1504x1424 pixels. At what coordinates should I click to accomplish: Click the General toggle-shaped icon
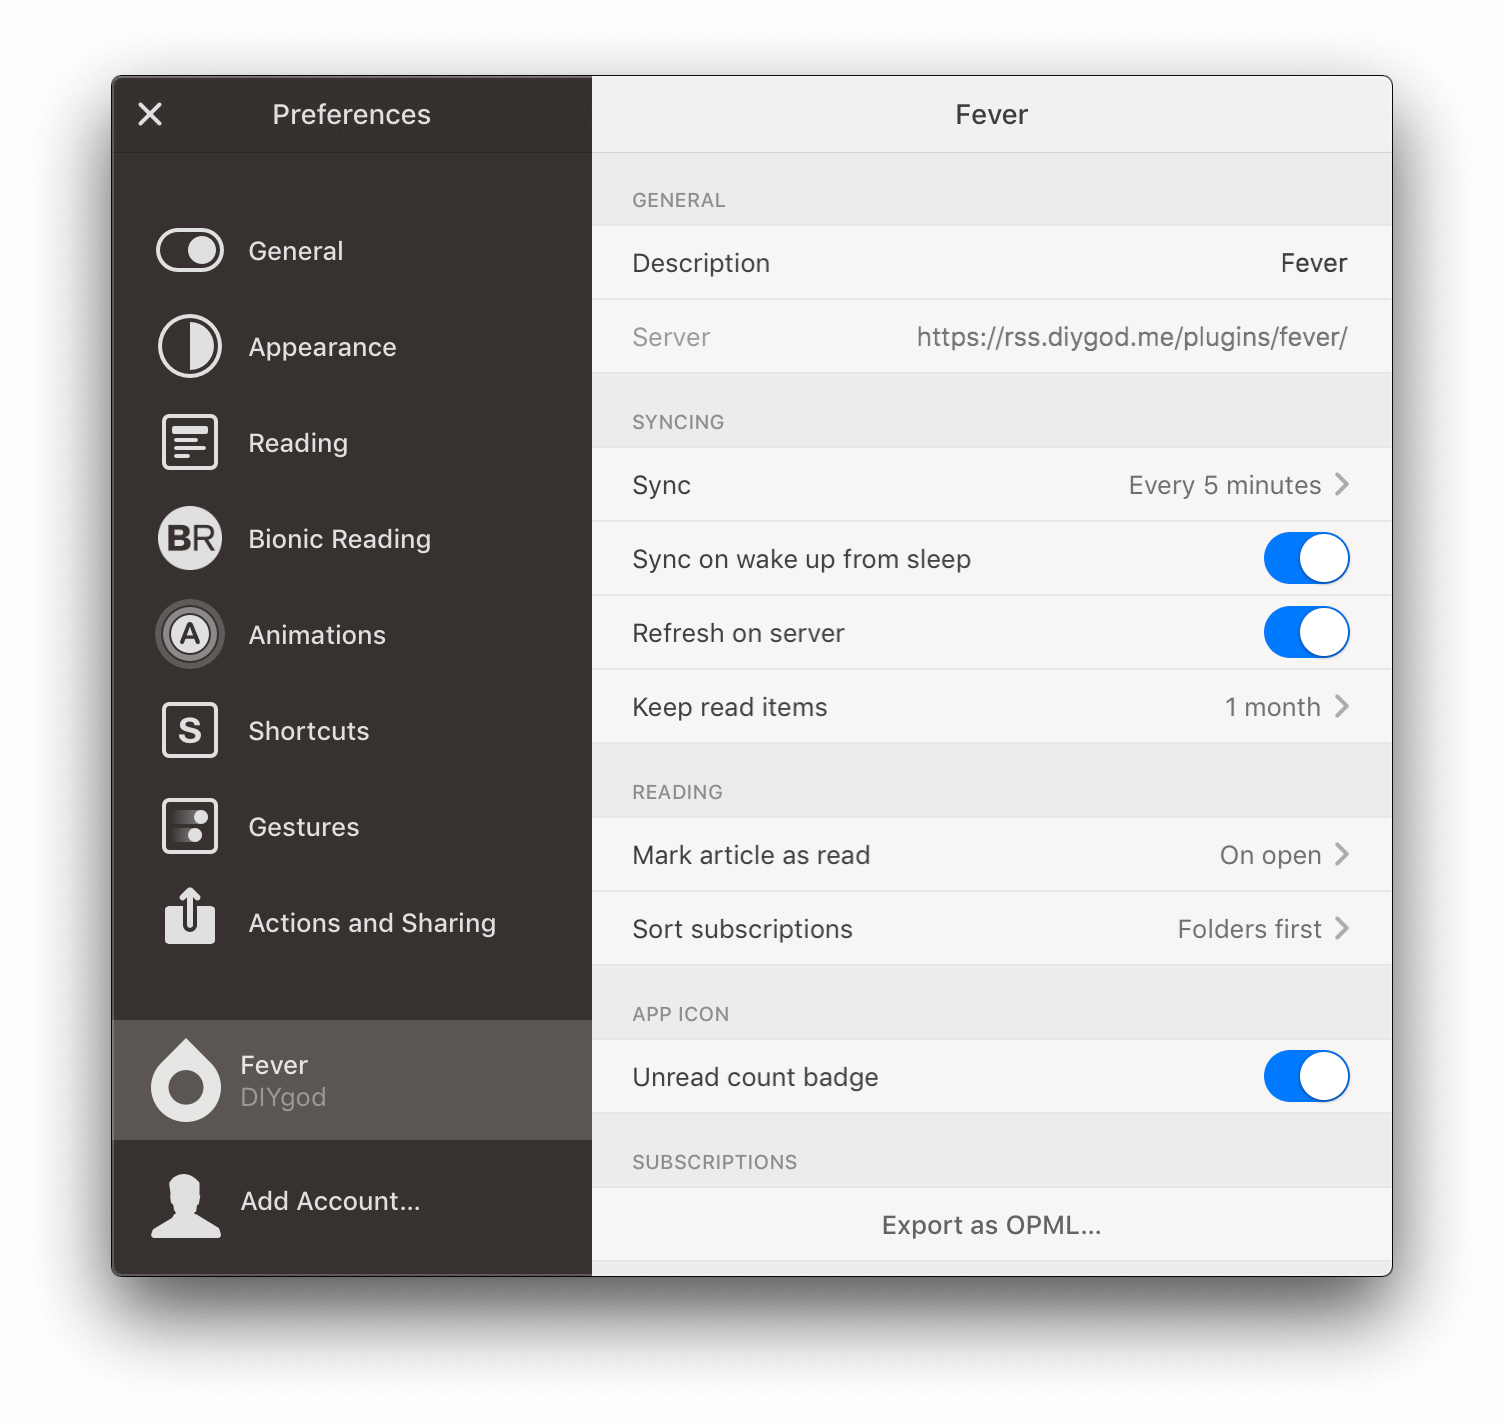[x=190, y=250]
